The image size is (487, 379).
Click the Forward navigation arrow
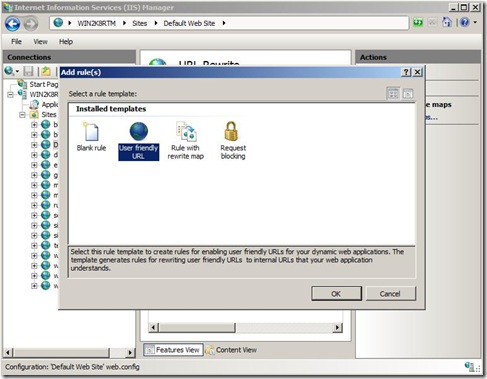[x=31, y=24]
